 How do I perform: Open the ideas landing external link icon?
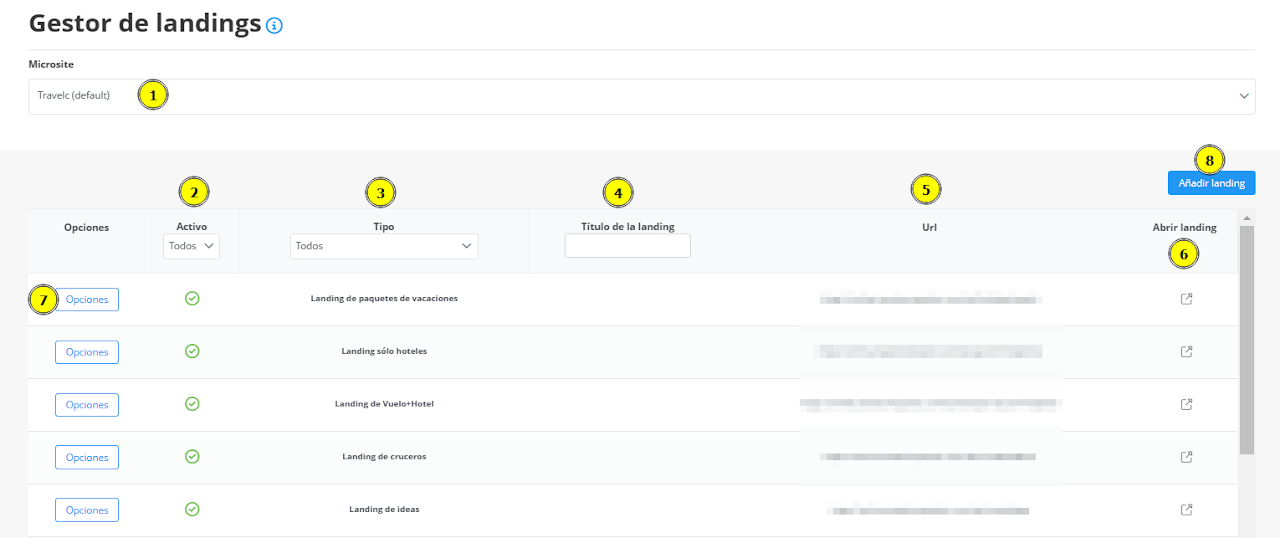1186,510
